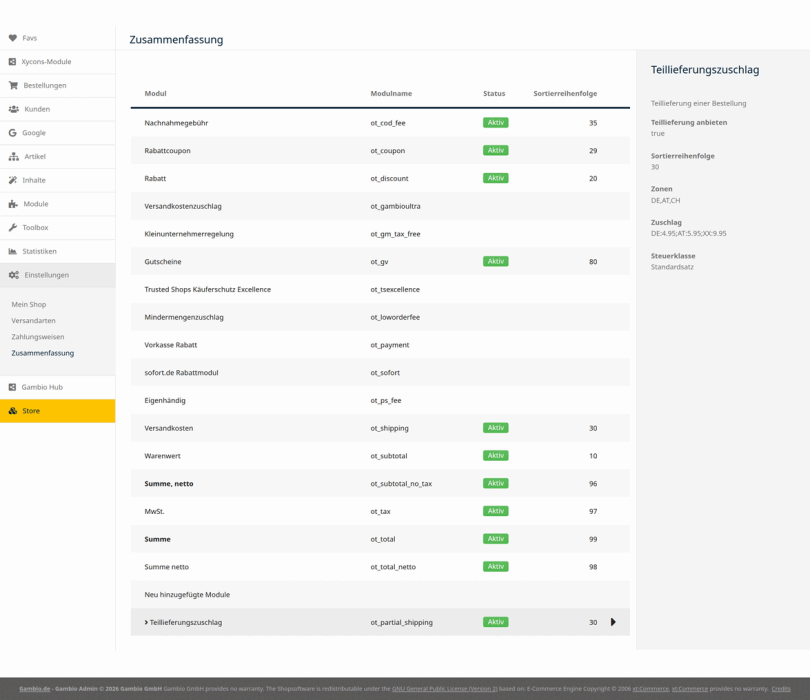This screenshot has height=700, width=810.
Task: Click the Teillieferungszuschlag module name in table
Action: tap(186, 623)
